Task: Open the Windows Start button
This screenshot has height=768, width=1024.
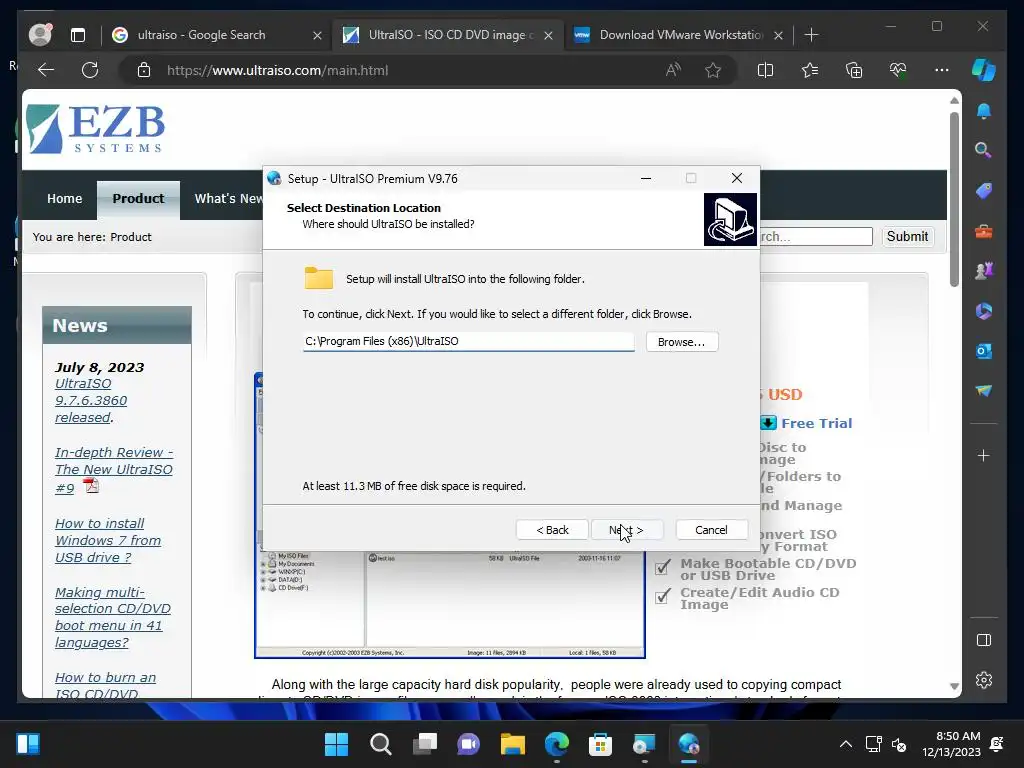Action: [x=336, y=744]
